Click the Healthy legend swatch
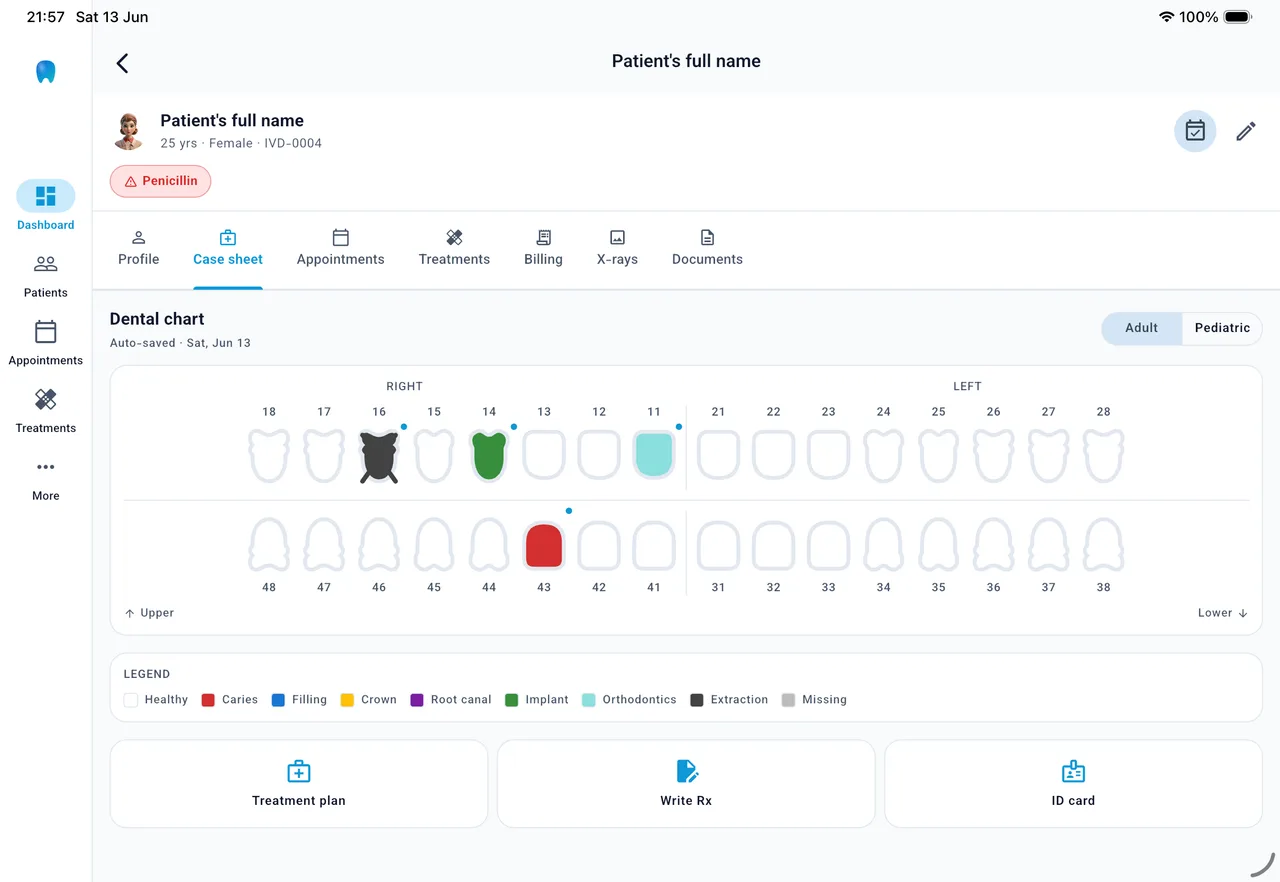Viewport: 1280px width, 882px height. click(131, 700)
